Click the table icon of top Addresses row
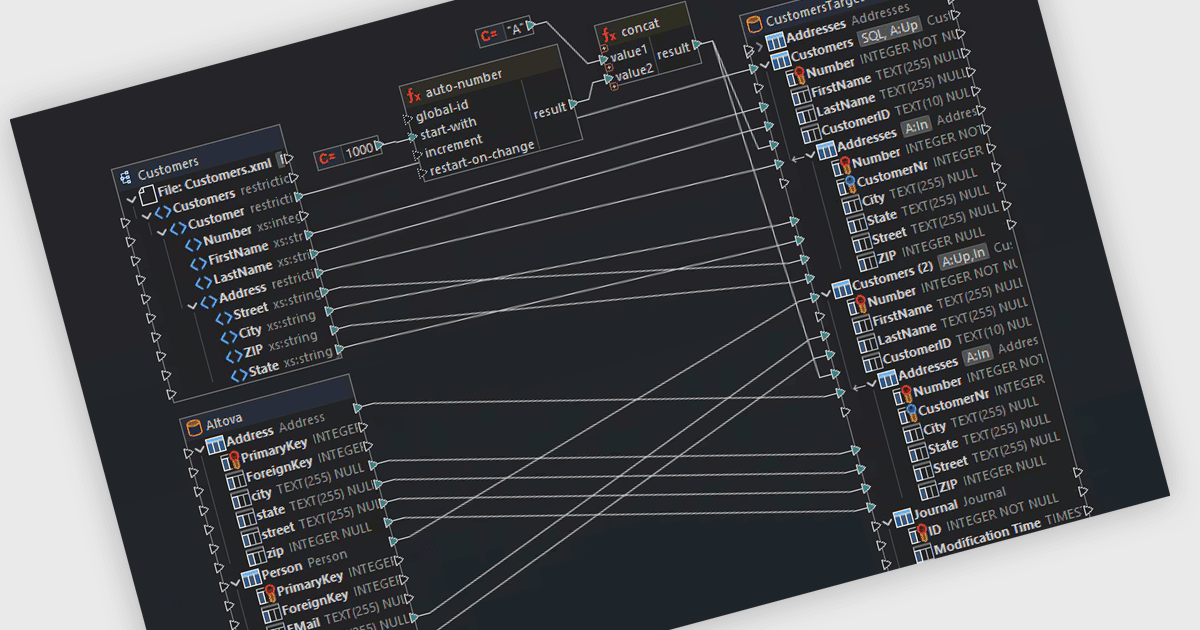Image resolution: width=1200 pixels, height=630 pixels. tap(776, 42)
